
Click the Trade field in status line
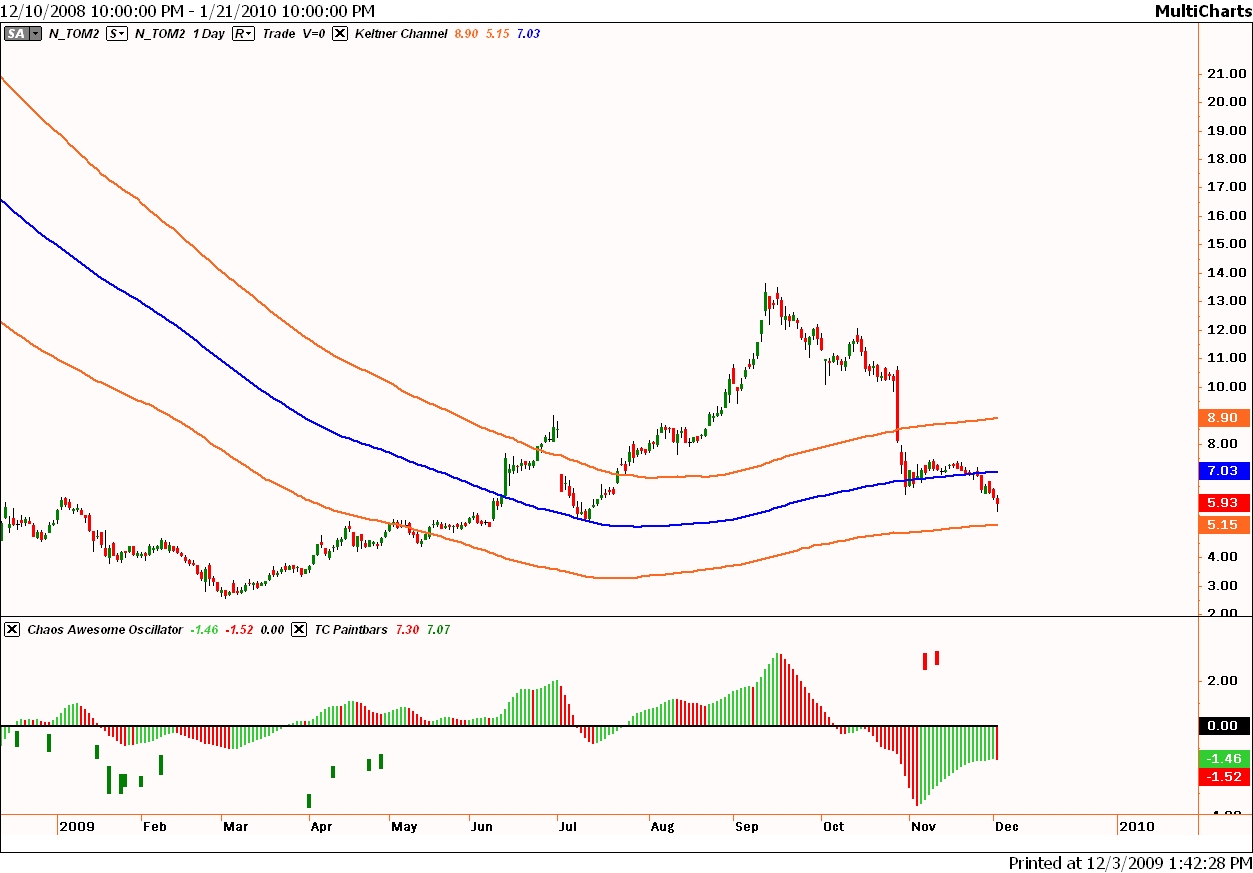(x=279, y=33)
